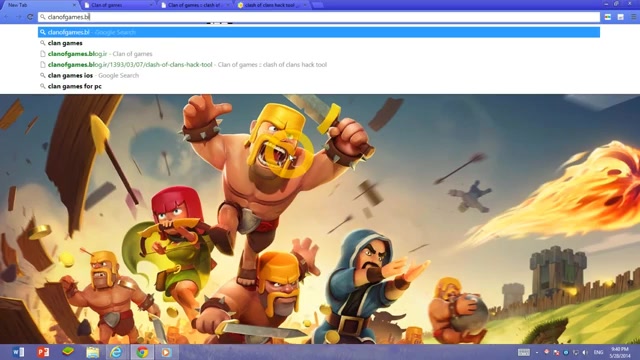
Task: Close the 'clash of clans hack tool' tab
Action: coord(304,5)
